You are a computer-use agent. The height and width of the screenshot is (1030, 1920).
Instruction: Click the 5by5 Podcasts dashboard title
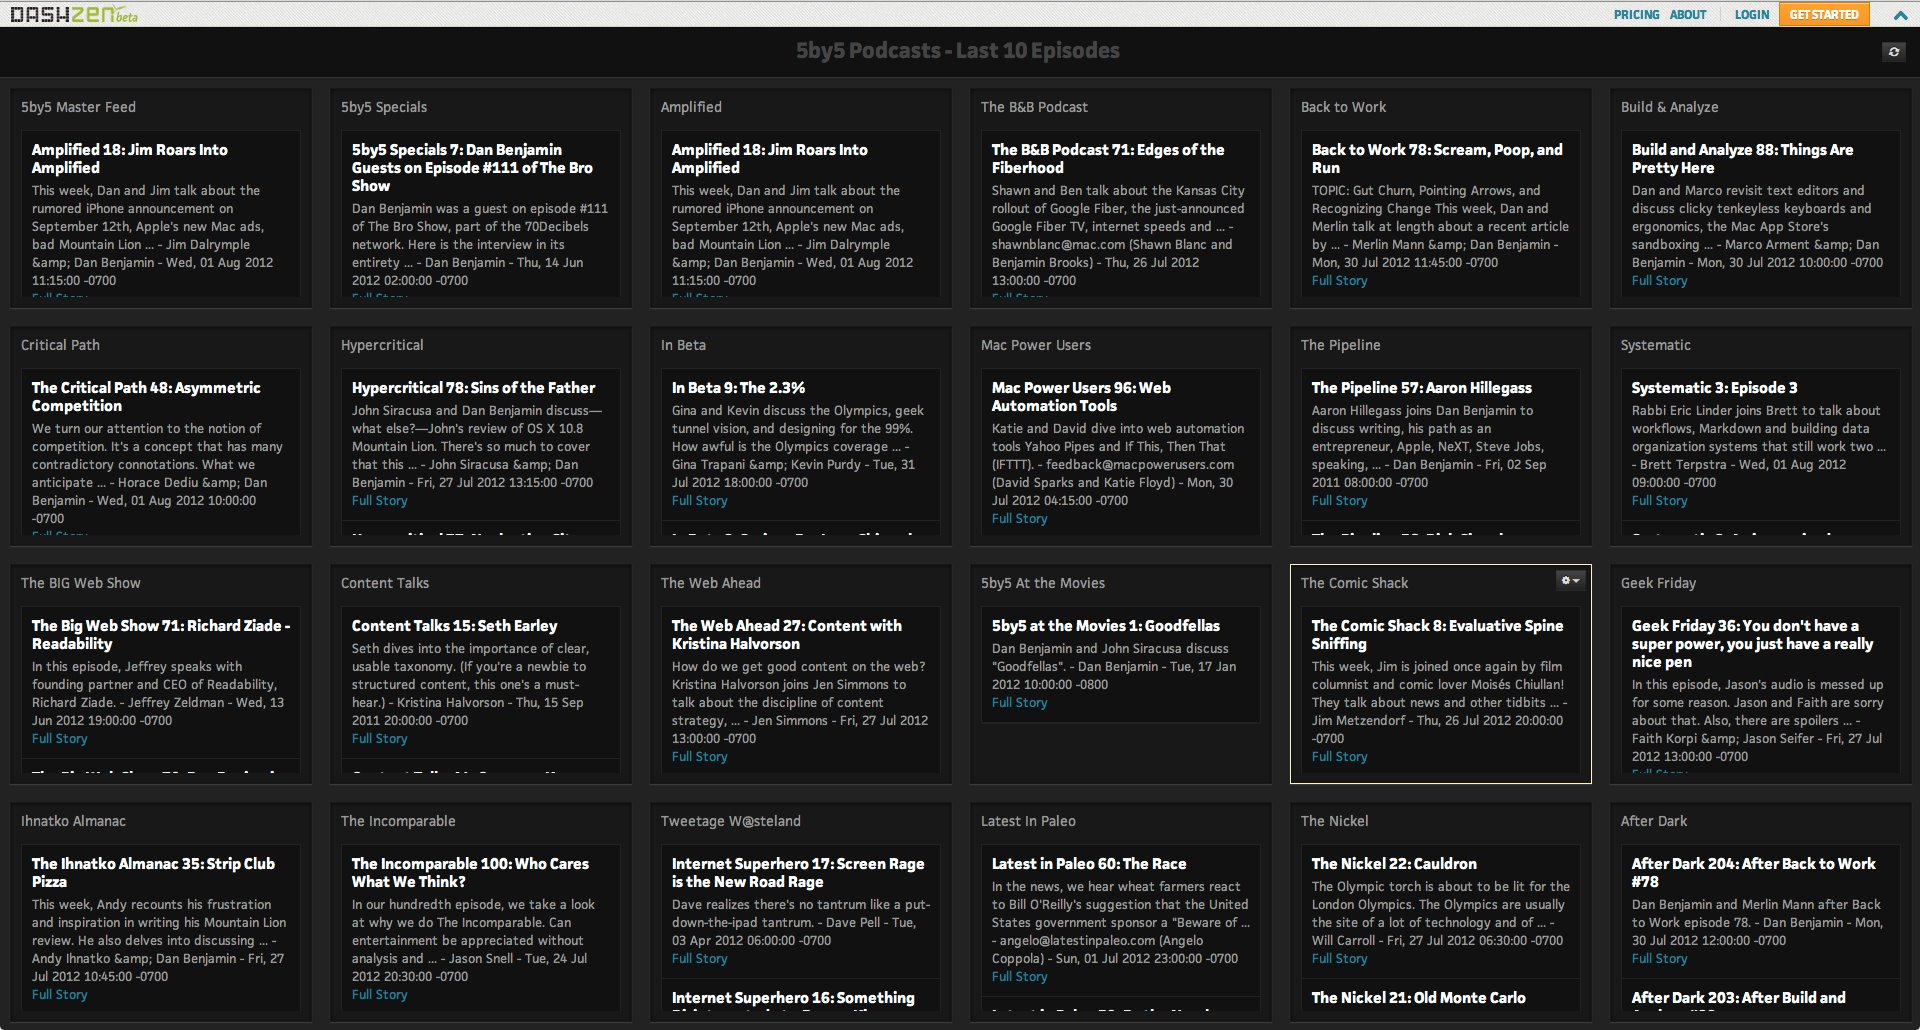[x=957, y=51]
